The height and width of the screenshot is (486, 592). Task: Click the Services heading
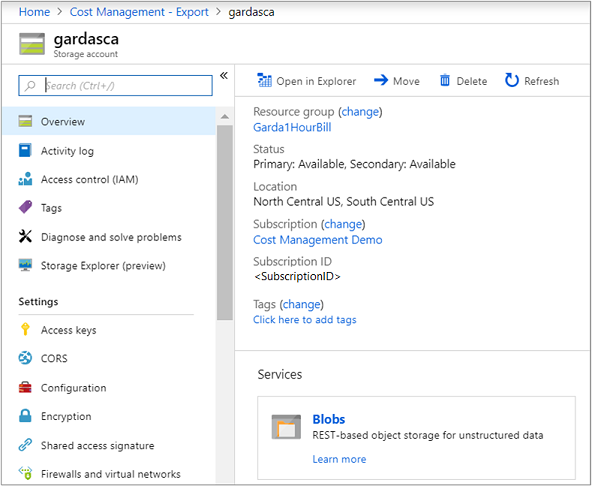[280, 374]
